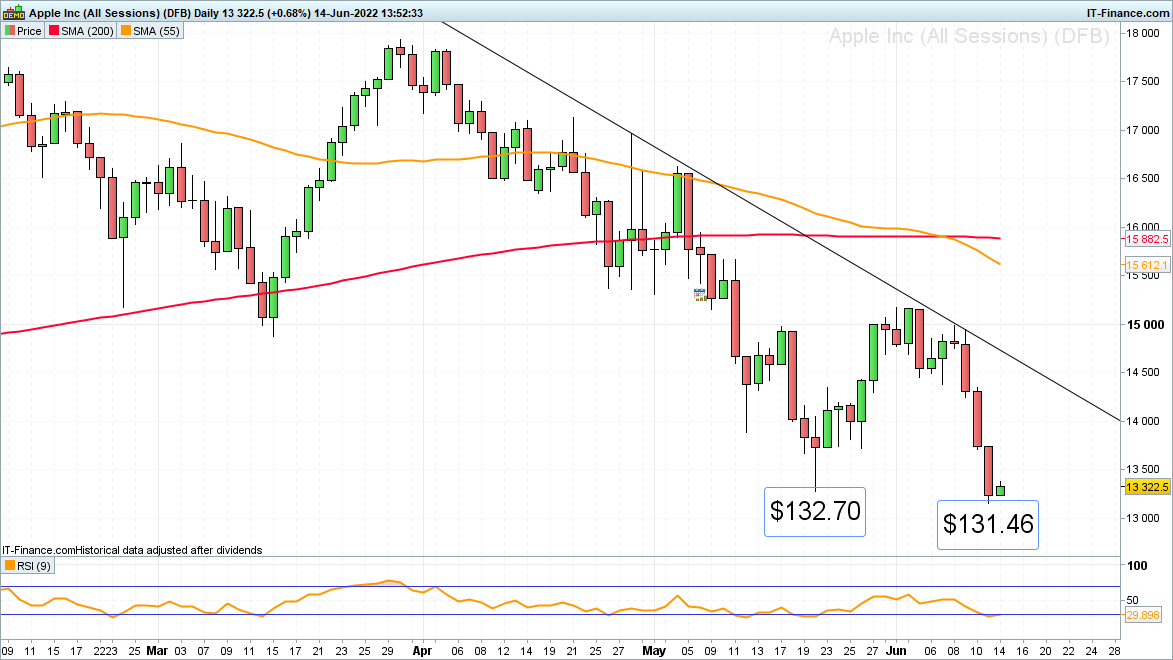Click the green Price color swatch
The height and width of the screenshot is (660, 1173).
(10, 31)
